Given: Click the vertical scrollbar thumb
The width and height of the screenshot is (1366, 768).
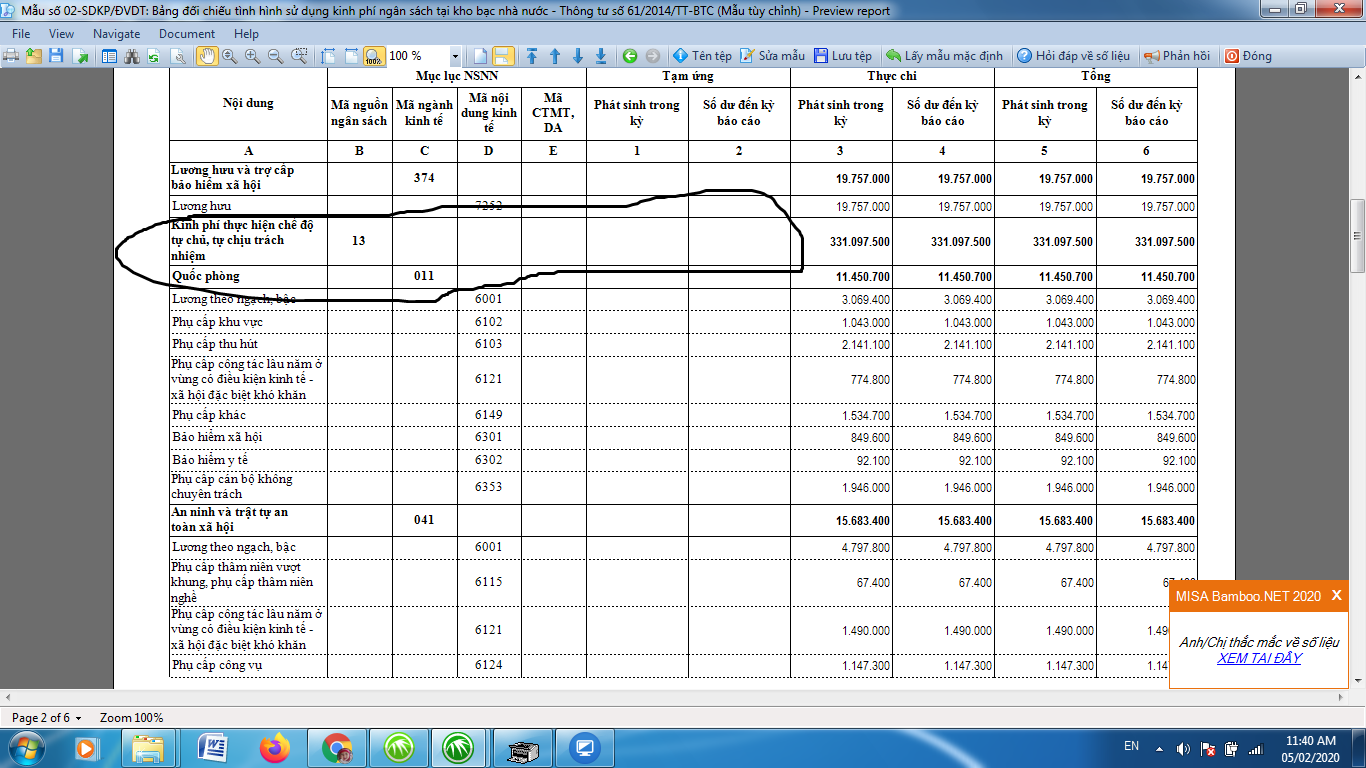Looking at the screenshot, I should (x=1357, y=235).
